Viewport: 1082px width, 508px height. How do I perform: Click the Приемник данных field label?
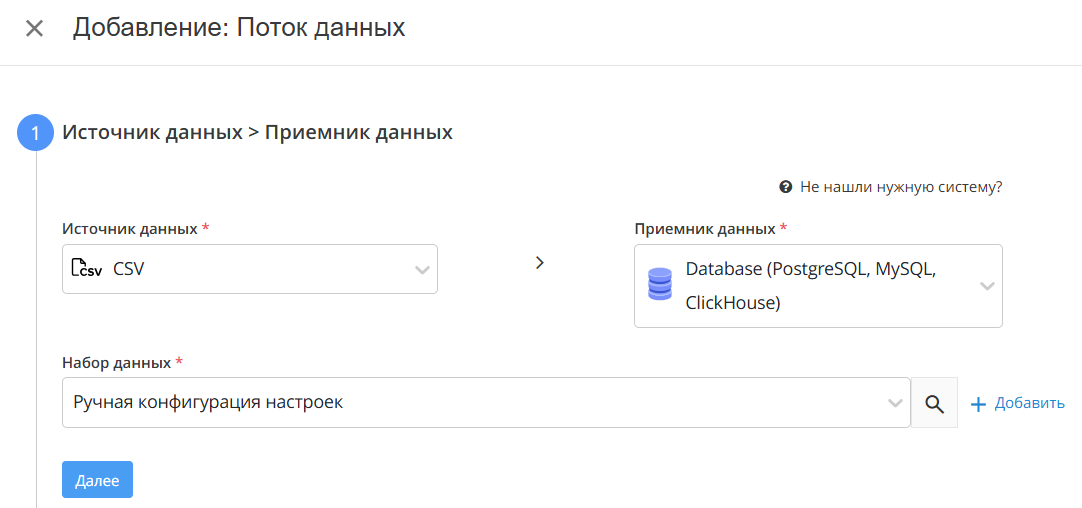705,228
